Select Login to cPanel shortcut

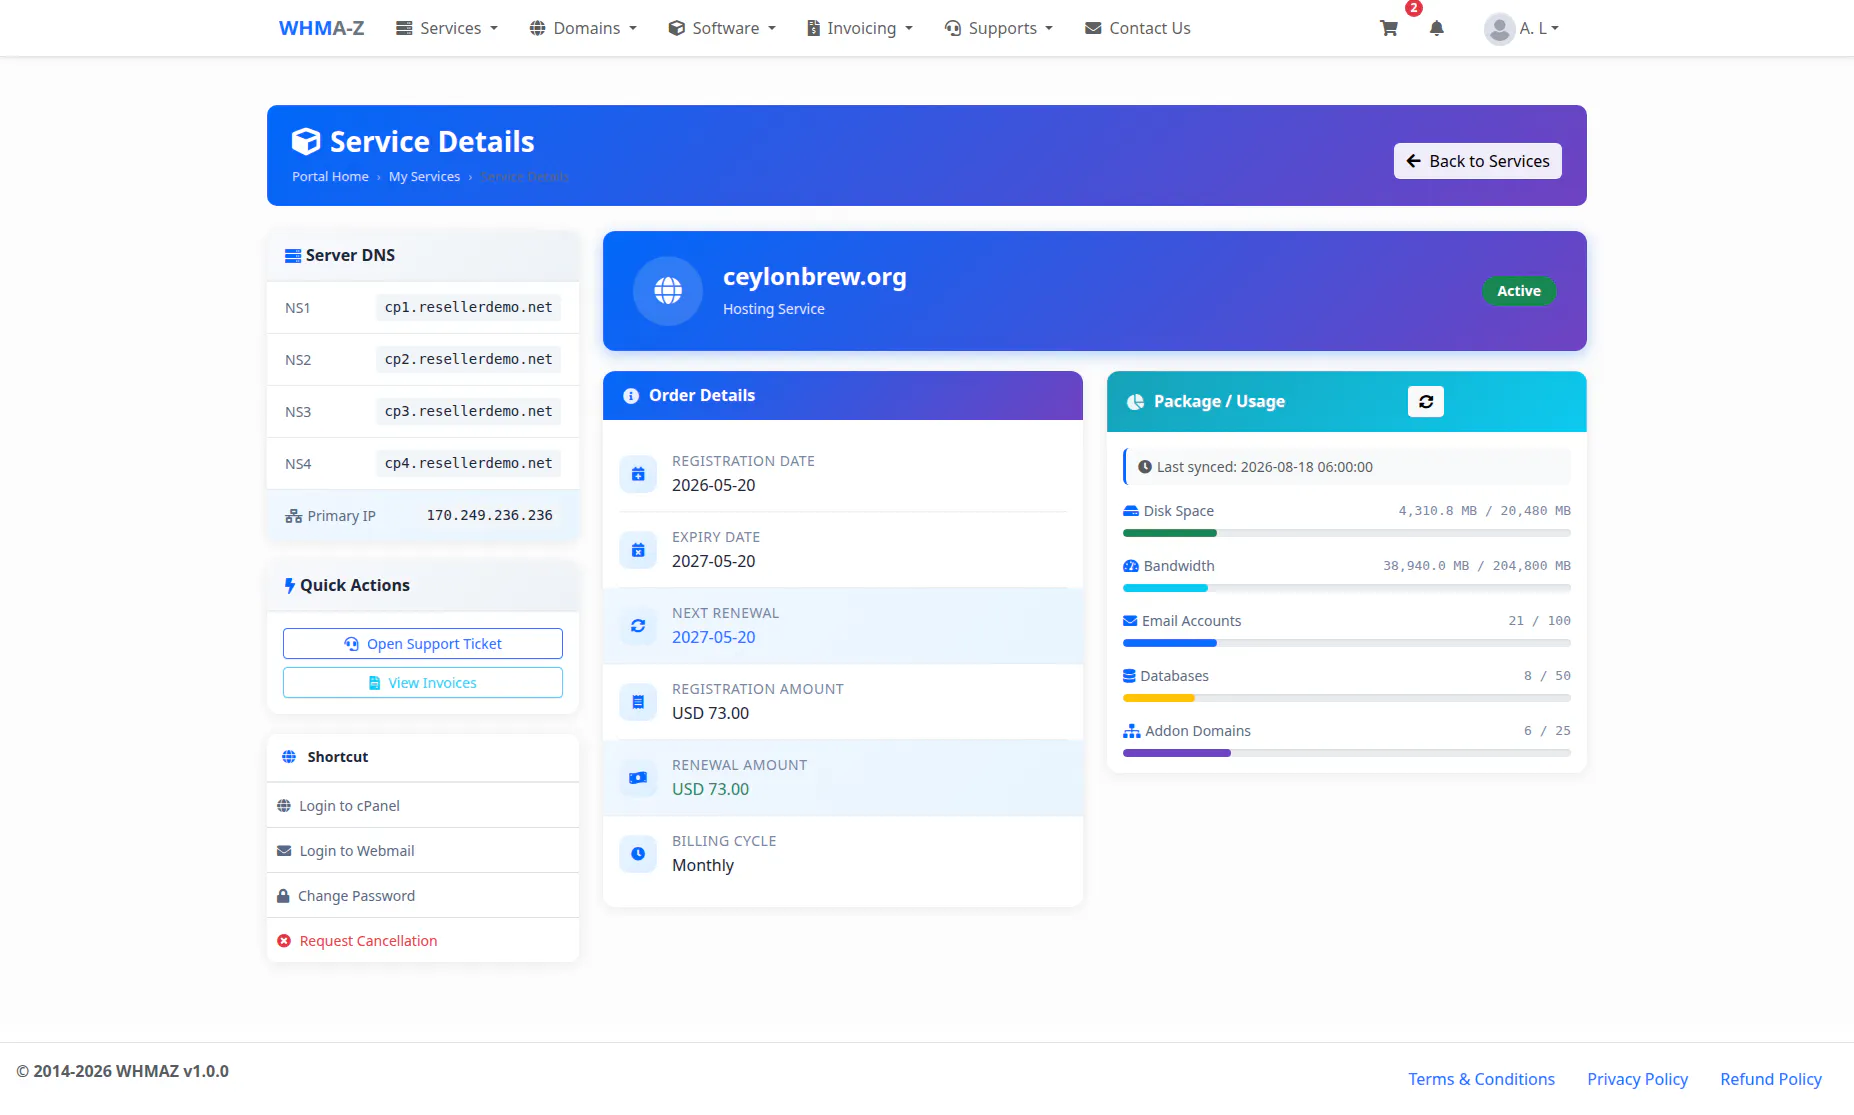423,806
